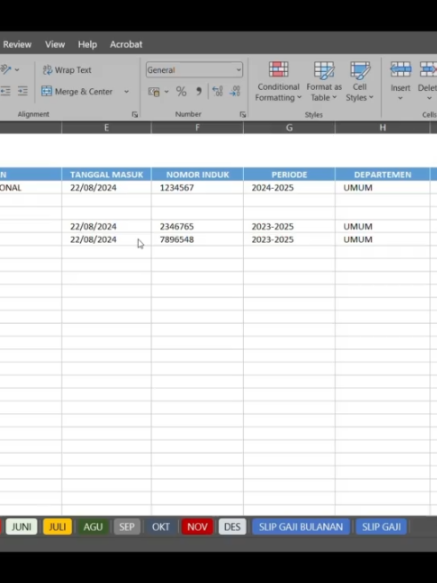Expand the Insert dropdown arrow
This screenshot has width=437, height=583.
pyautogui.click(x=401, y=99)
